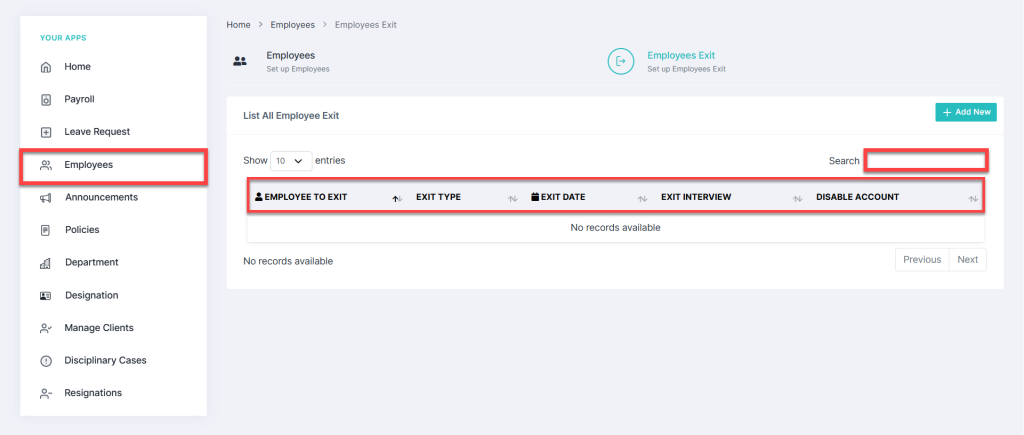Click the Leave Request plus icon
This screenshot has height=435, width=1024.
click(45, 132)
